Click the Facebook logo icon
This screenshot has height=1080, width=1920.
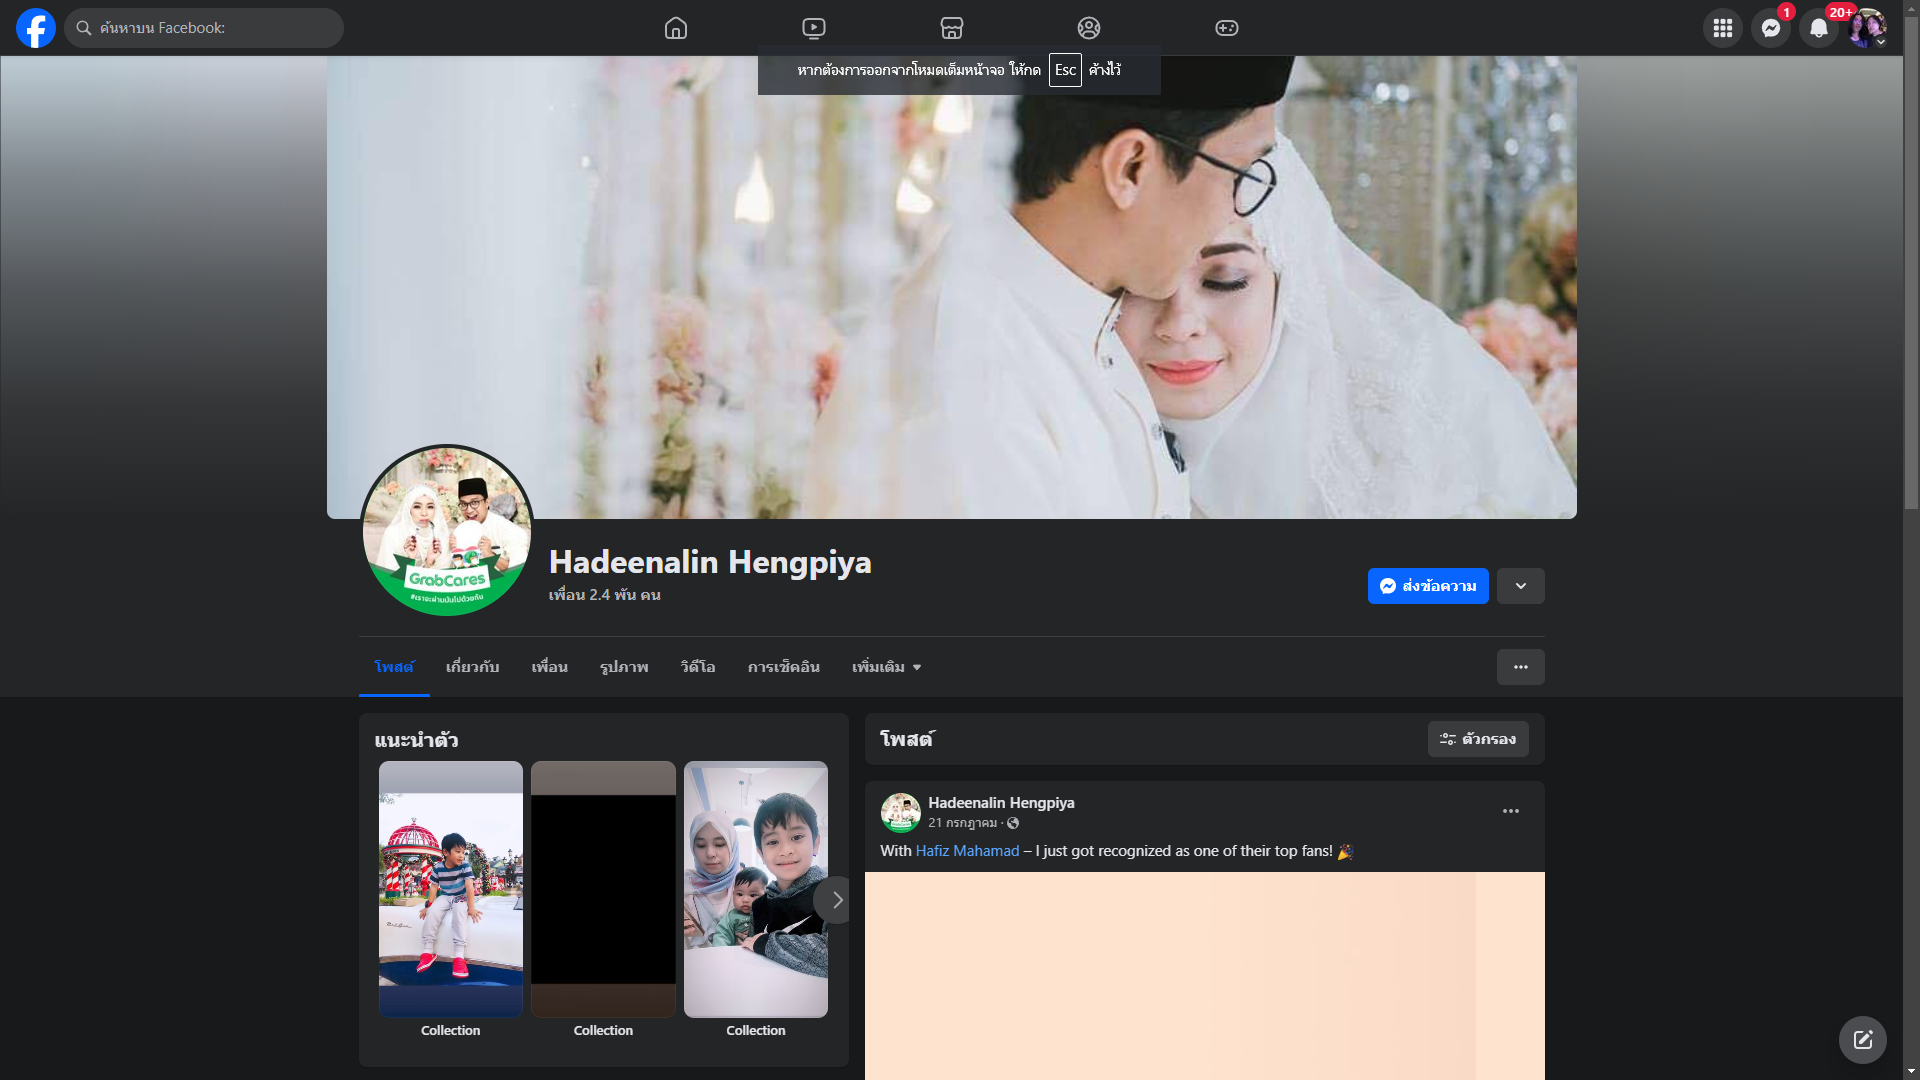[36, 28]
